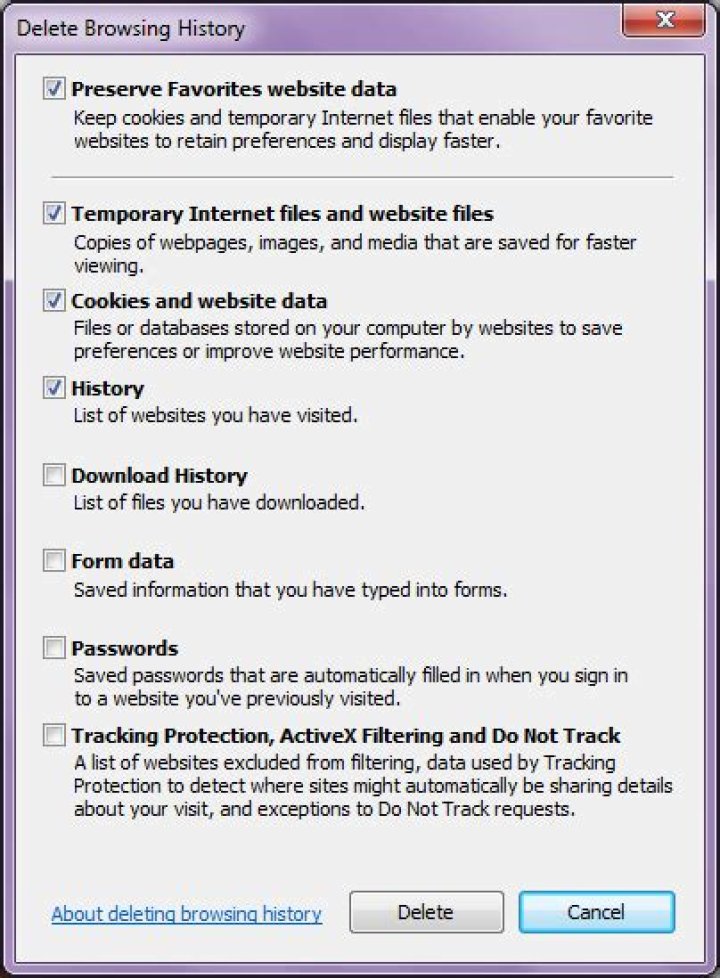Check the Passwords checkbox
The width and height of the screenshot is (720, 978).
[x=55, y=649]
